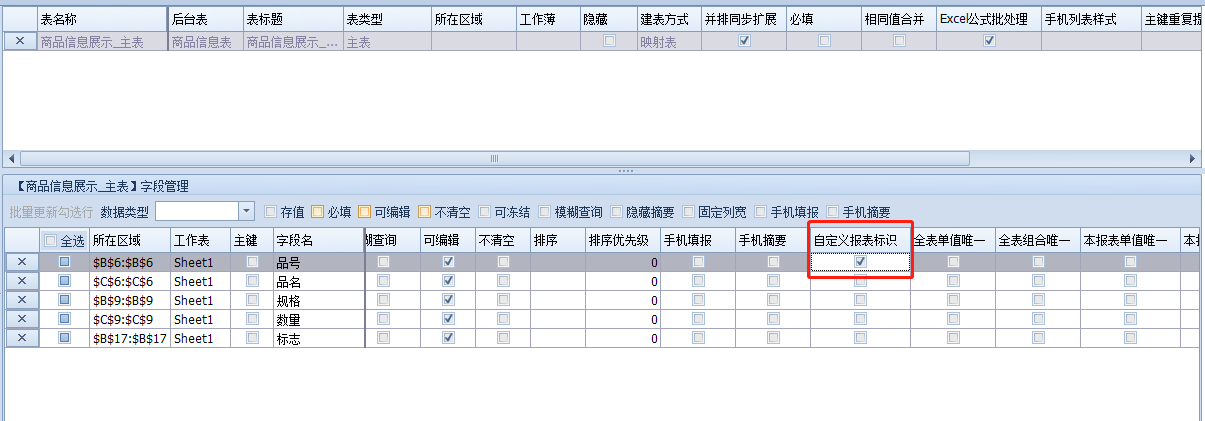The image size is (1205, 421).
Task: Click the 批量更新勾选行 button
Action: (x=51, y=212)
